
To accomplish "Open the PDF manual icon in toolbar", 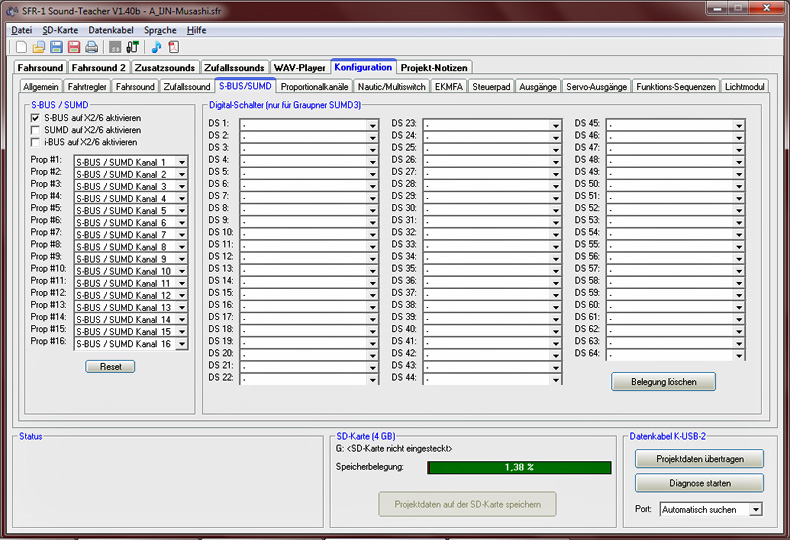I will (173, 47).
